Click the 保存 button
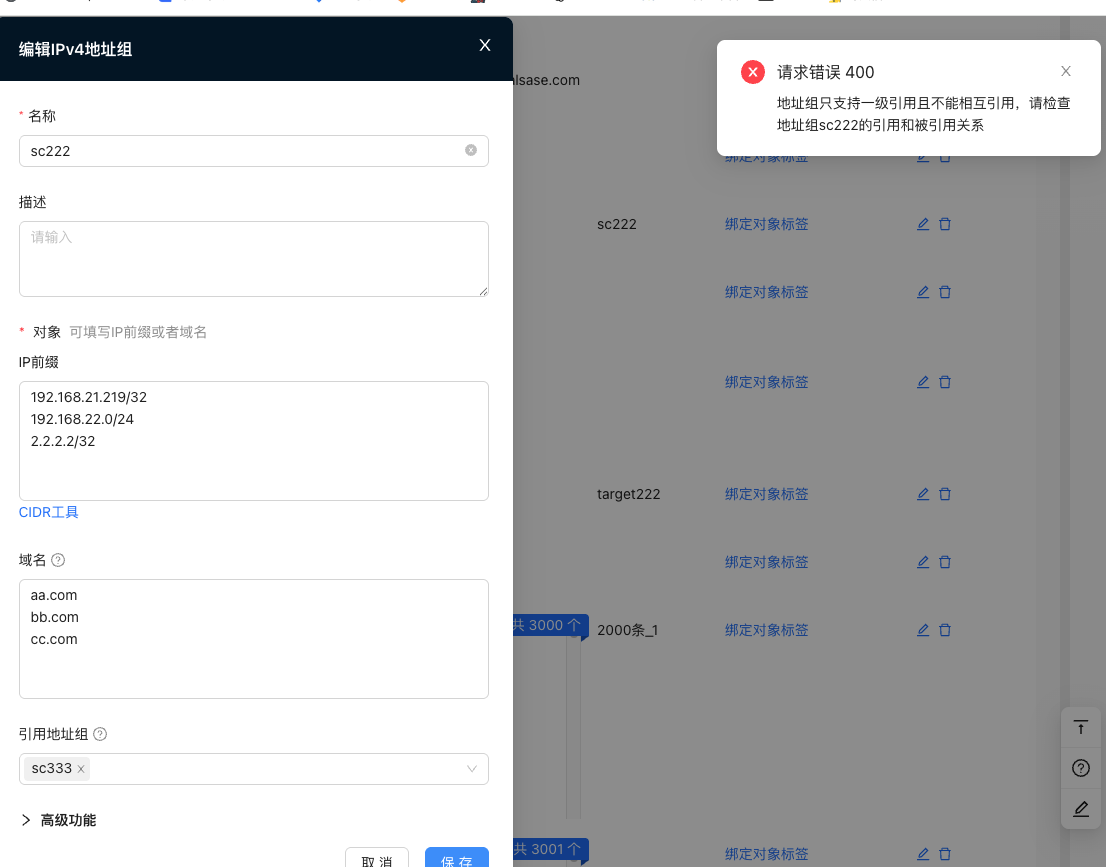The height and width of the screenshot is (867, 1106). coord(456,858)
